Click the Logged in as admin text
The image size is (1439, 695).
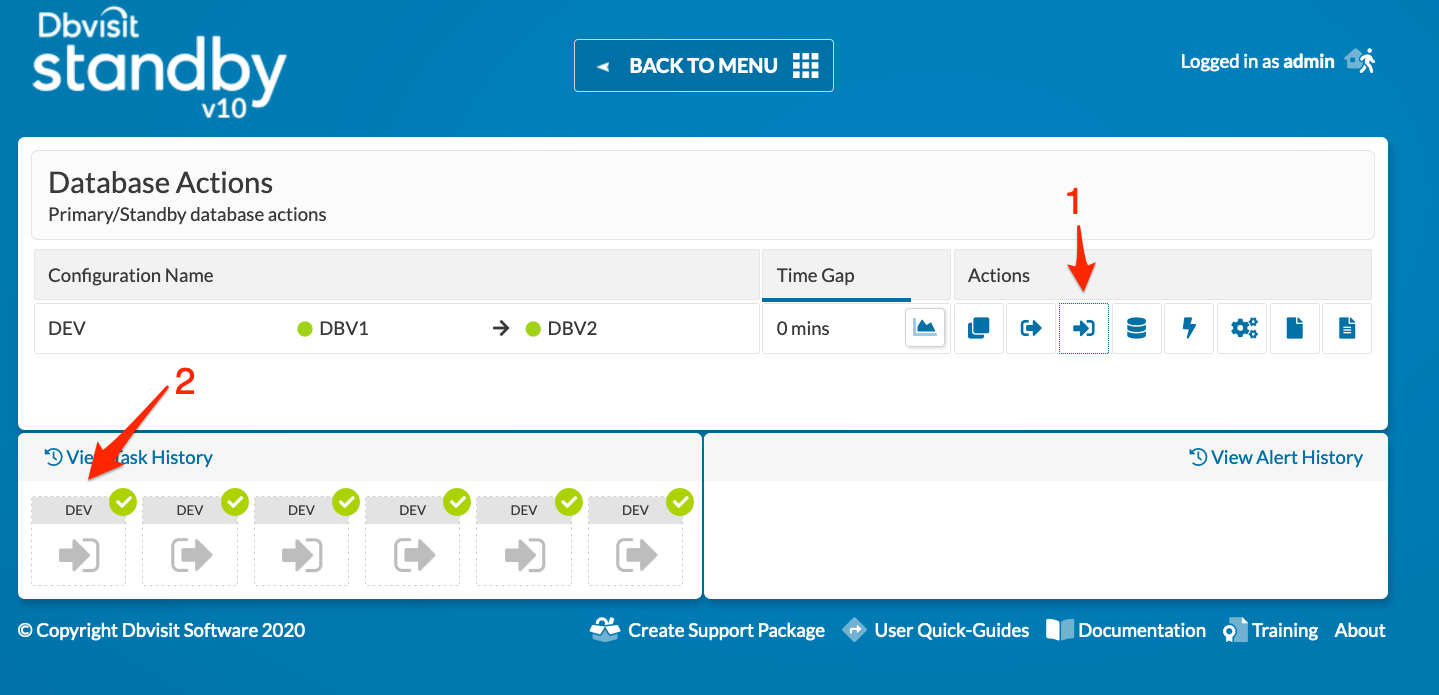click(1257, 62)
